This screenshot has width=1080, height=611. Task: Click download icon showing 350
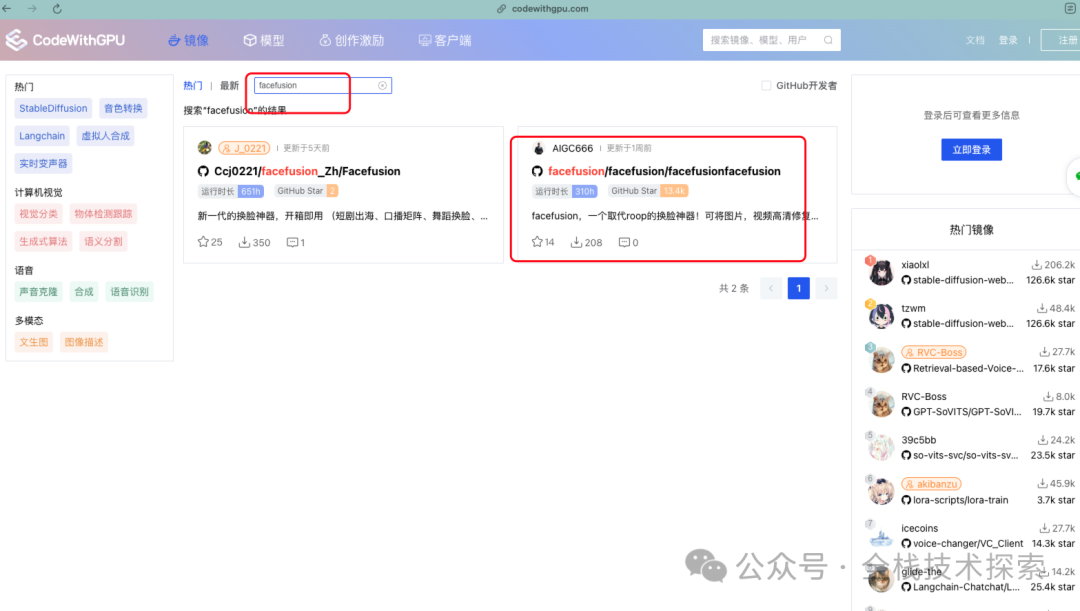(244, 242)
